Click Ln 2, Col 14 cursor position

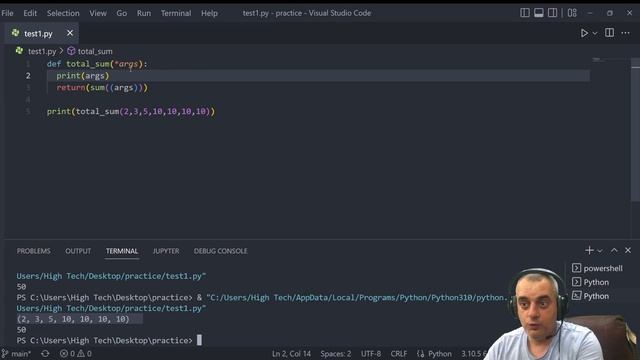(x=291, y=353)
